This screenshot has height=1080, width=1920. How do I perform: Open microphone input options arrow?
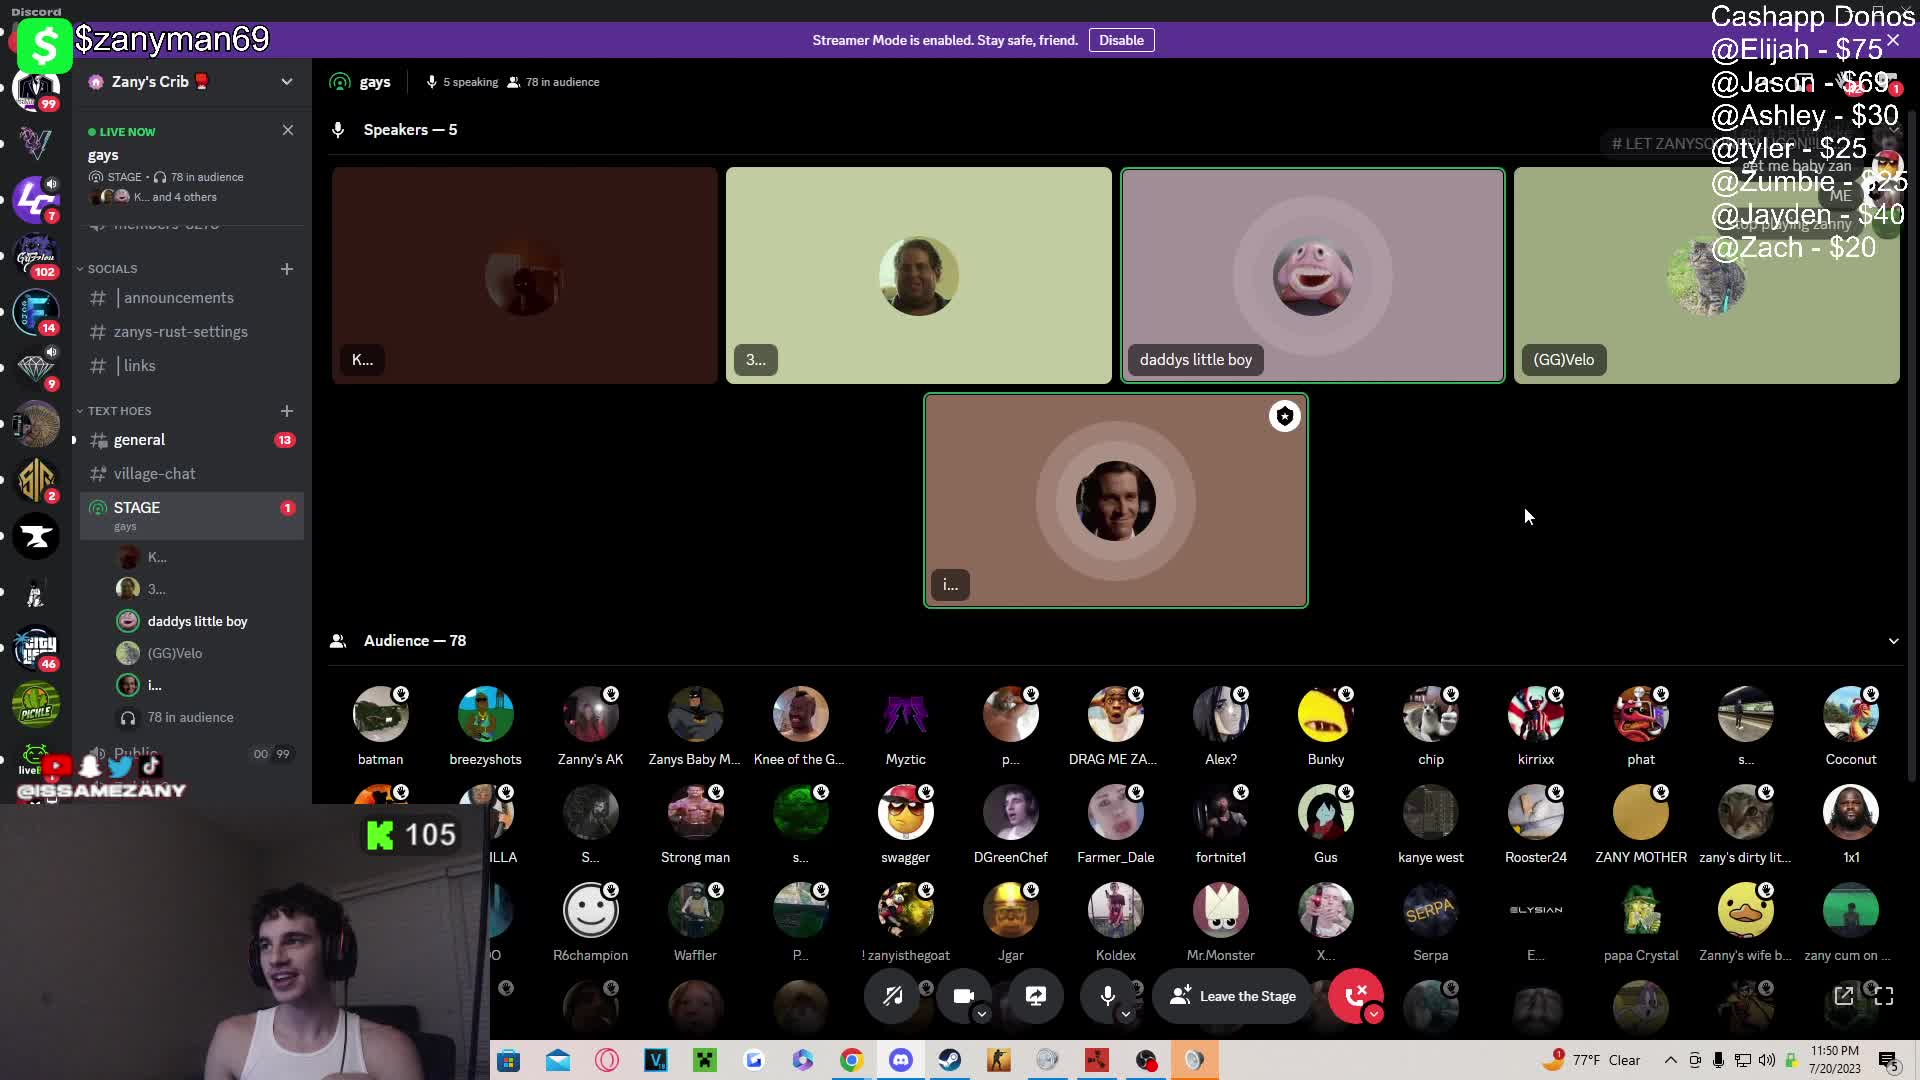click(1126, 1014)
